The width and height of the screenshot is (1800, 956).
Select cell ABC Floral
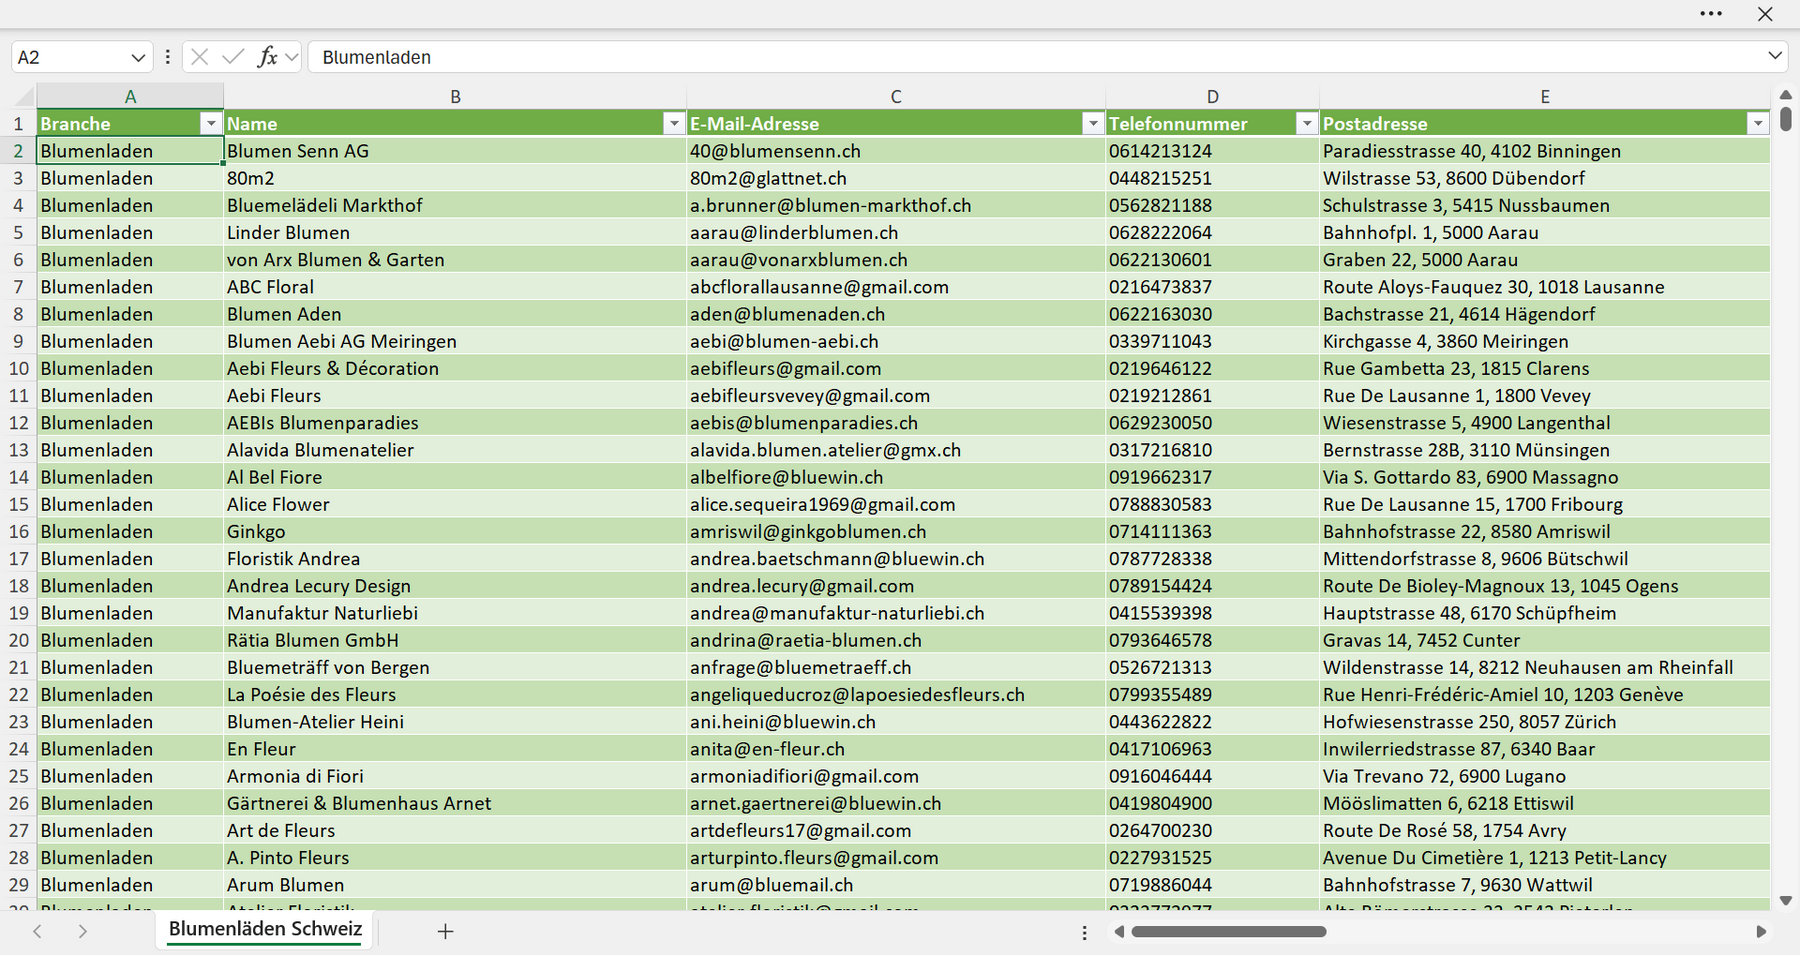pos(455,287)
